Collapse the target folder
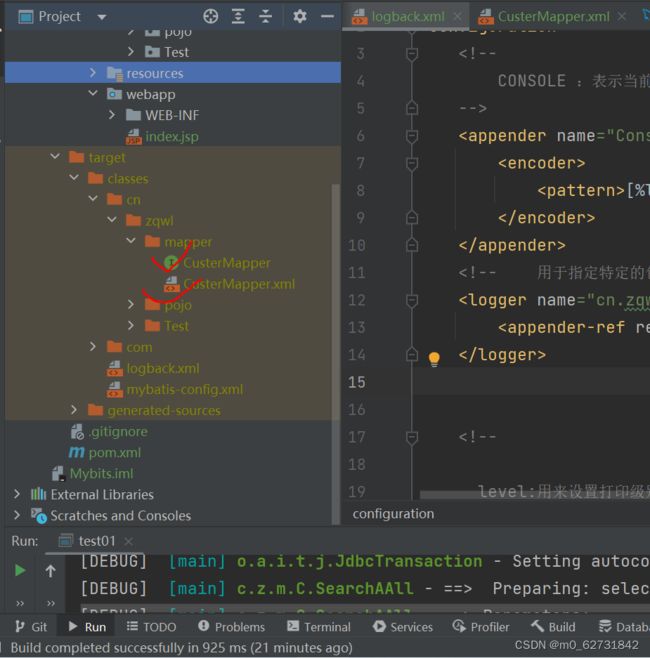The image size is (650, 658). coord(55,157)
